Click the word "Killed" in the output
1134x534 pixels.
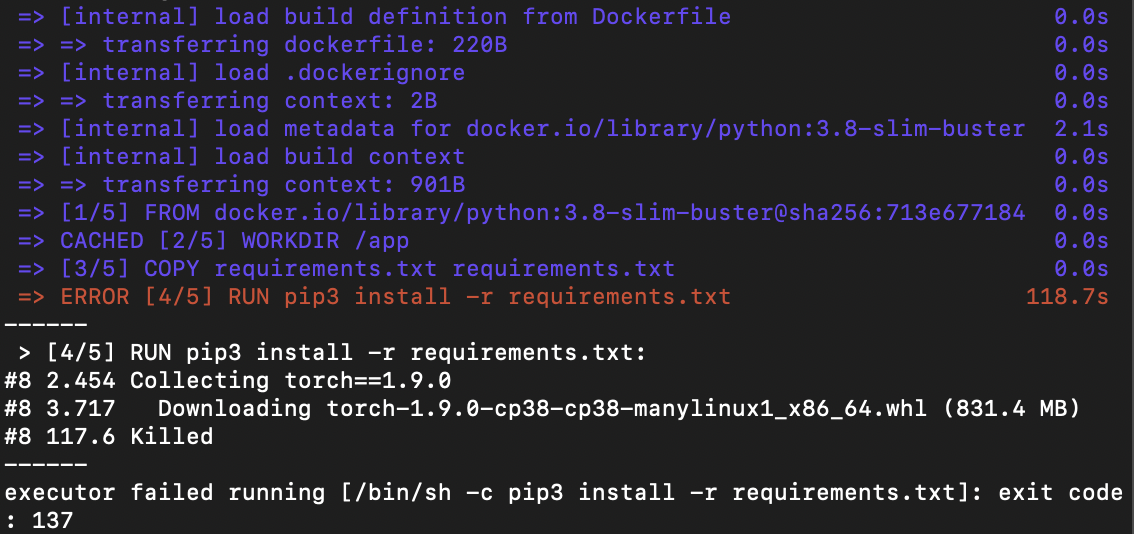click(x=172, y=437)
